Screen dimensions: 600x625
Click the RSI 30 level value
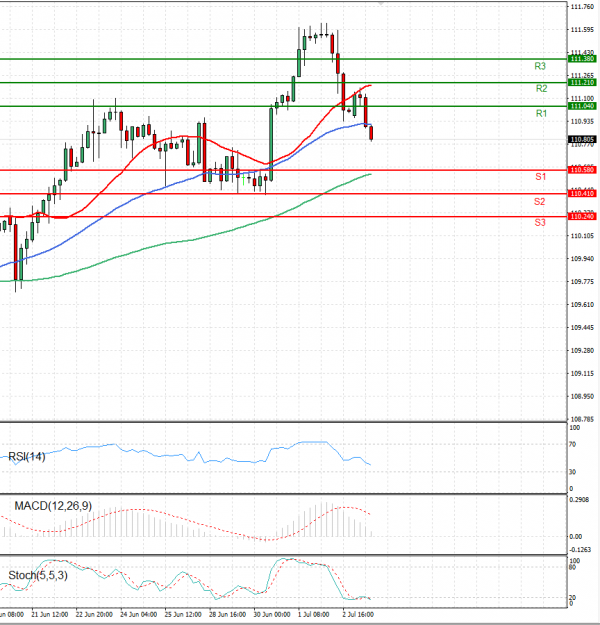point(572,472)
